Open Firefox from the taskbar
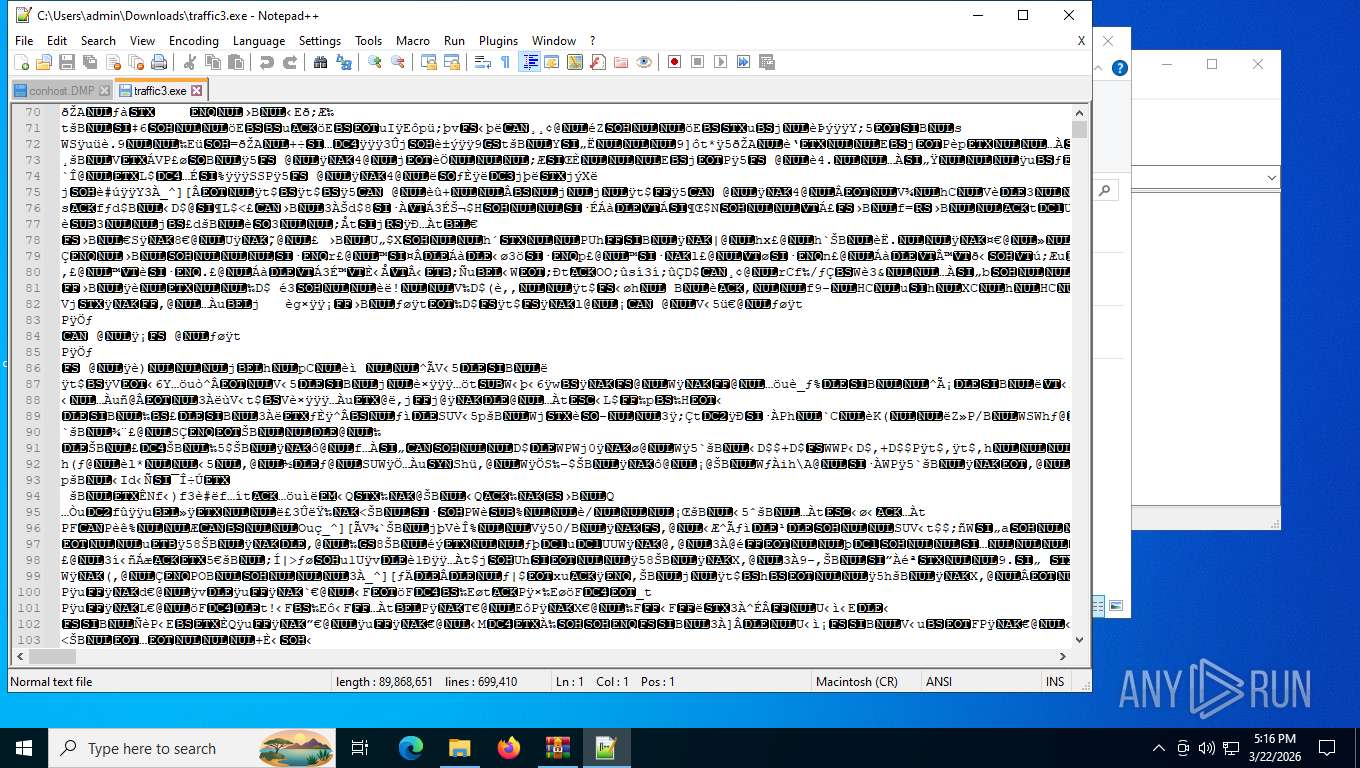Viewport: 1360px width, 768px height. 508,748
